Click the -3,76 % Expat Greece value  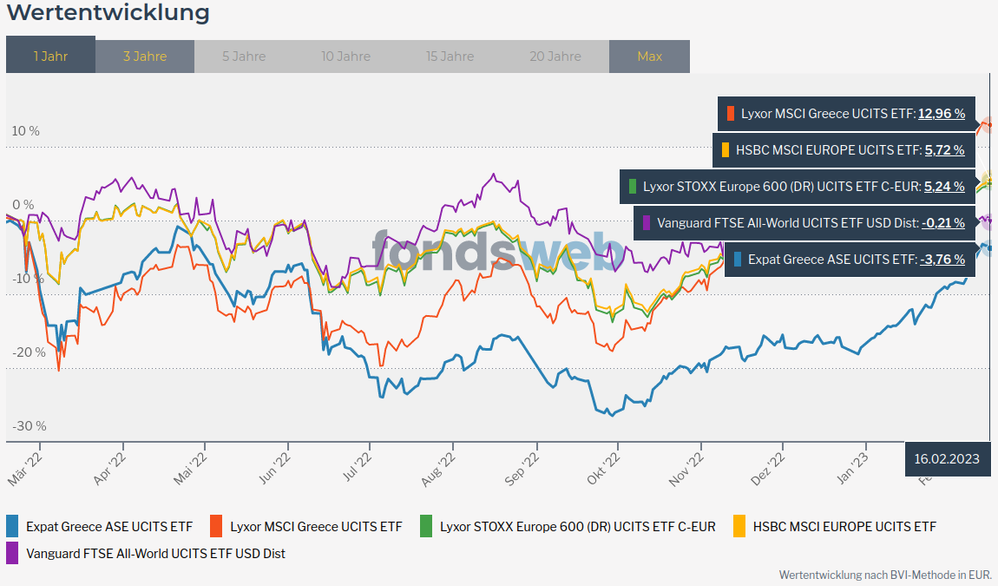pyautogui.click(x=942, y=259)
